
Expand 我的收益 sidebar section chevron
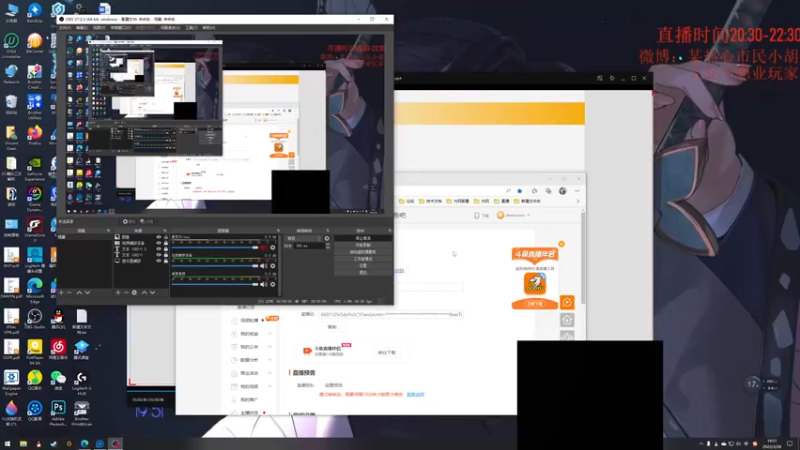269,334
